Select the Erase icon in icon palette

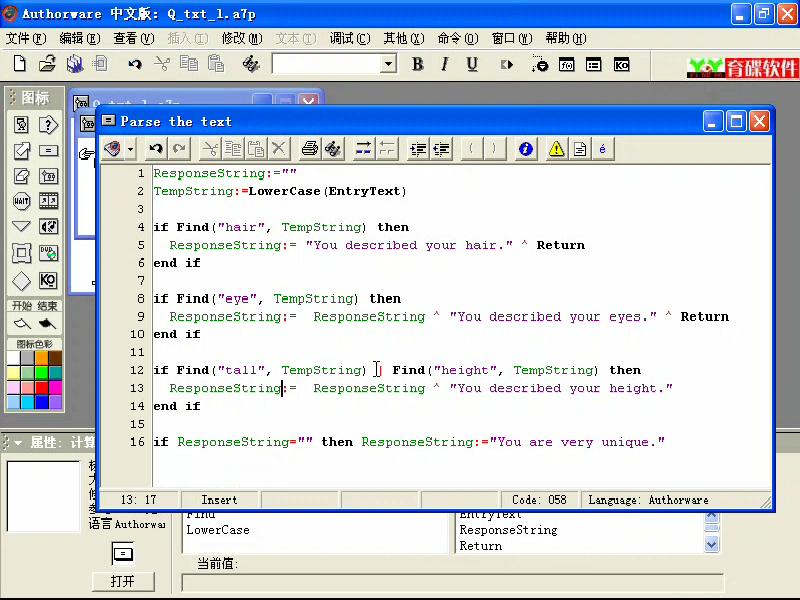click(21, 176)
